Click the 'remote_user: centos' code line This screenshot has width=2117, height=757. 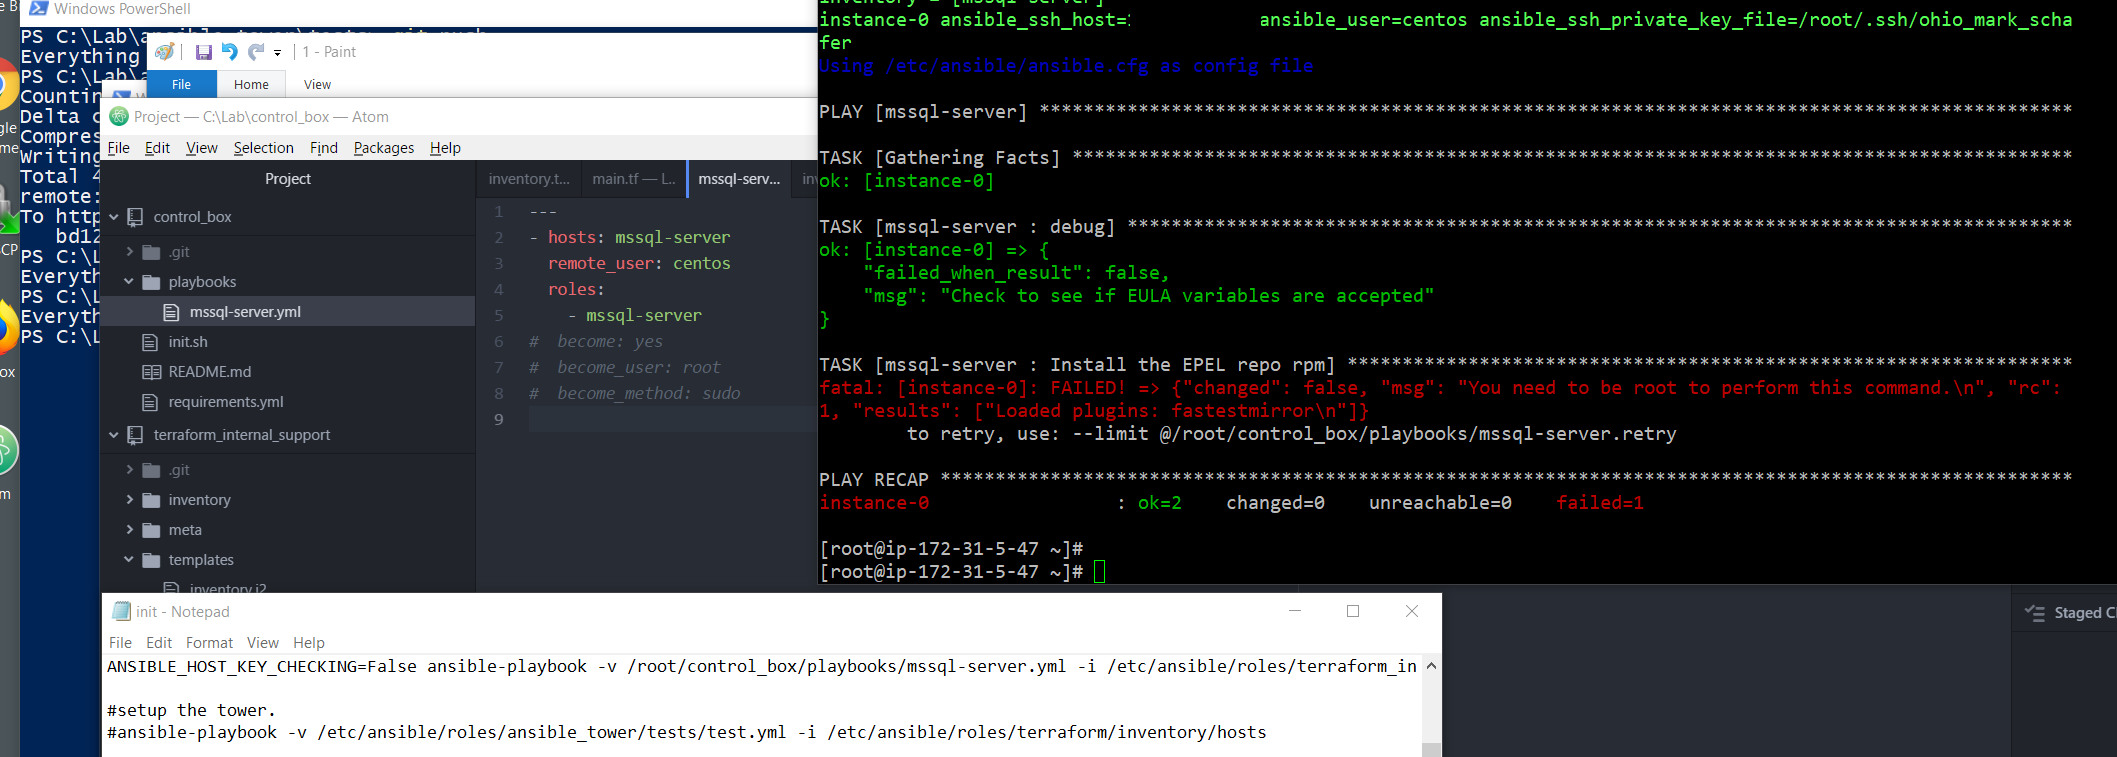click(x=639, y=264)
